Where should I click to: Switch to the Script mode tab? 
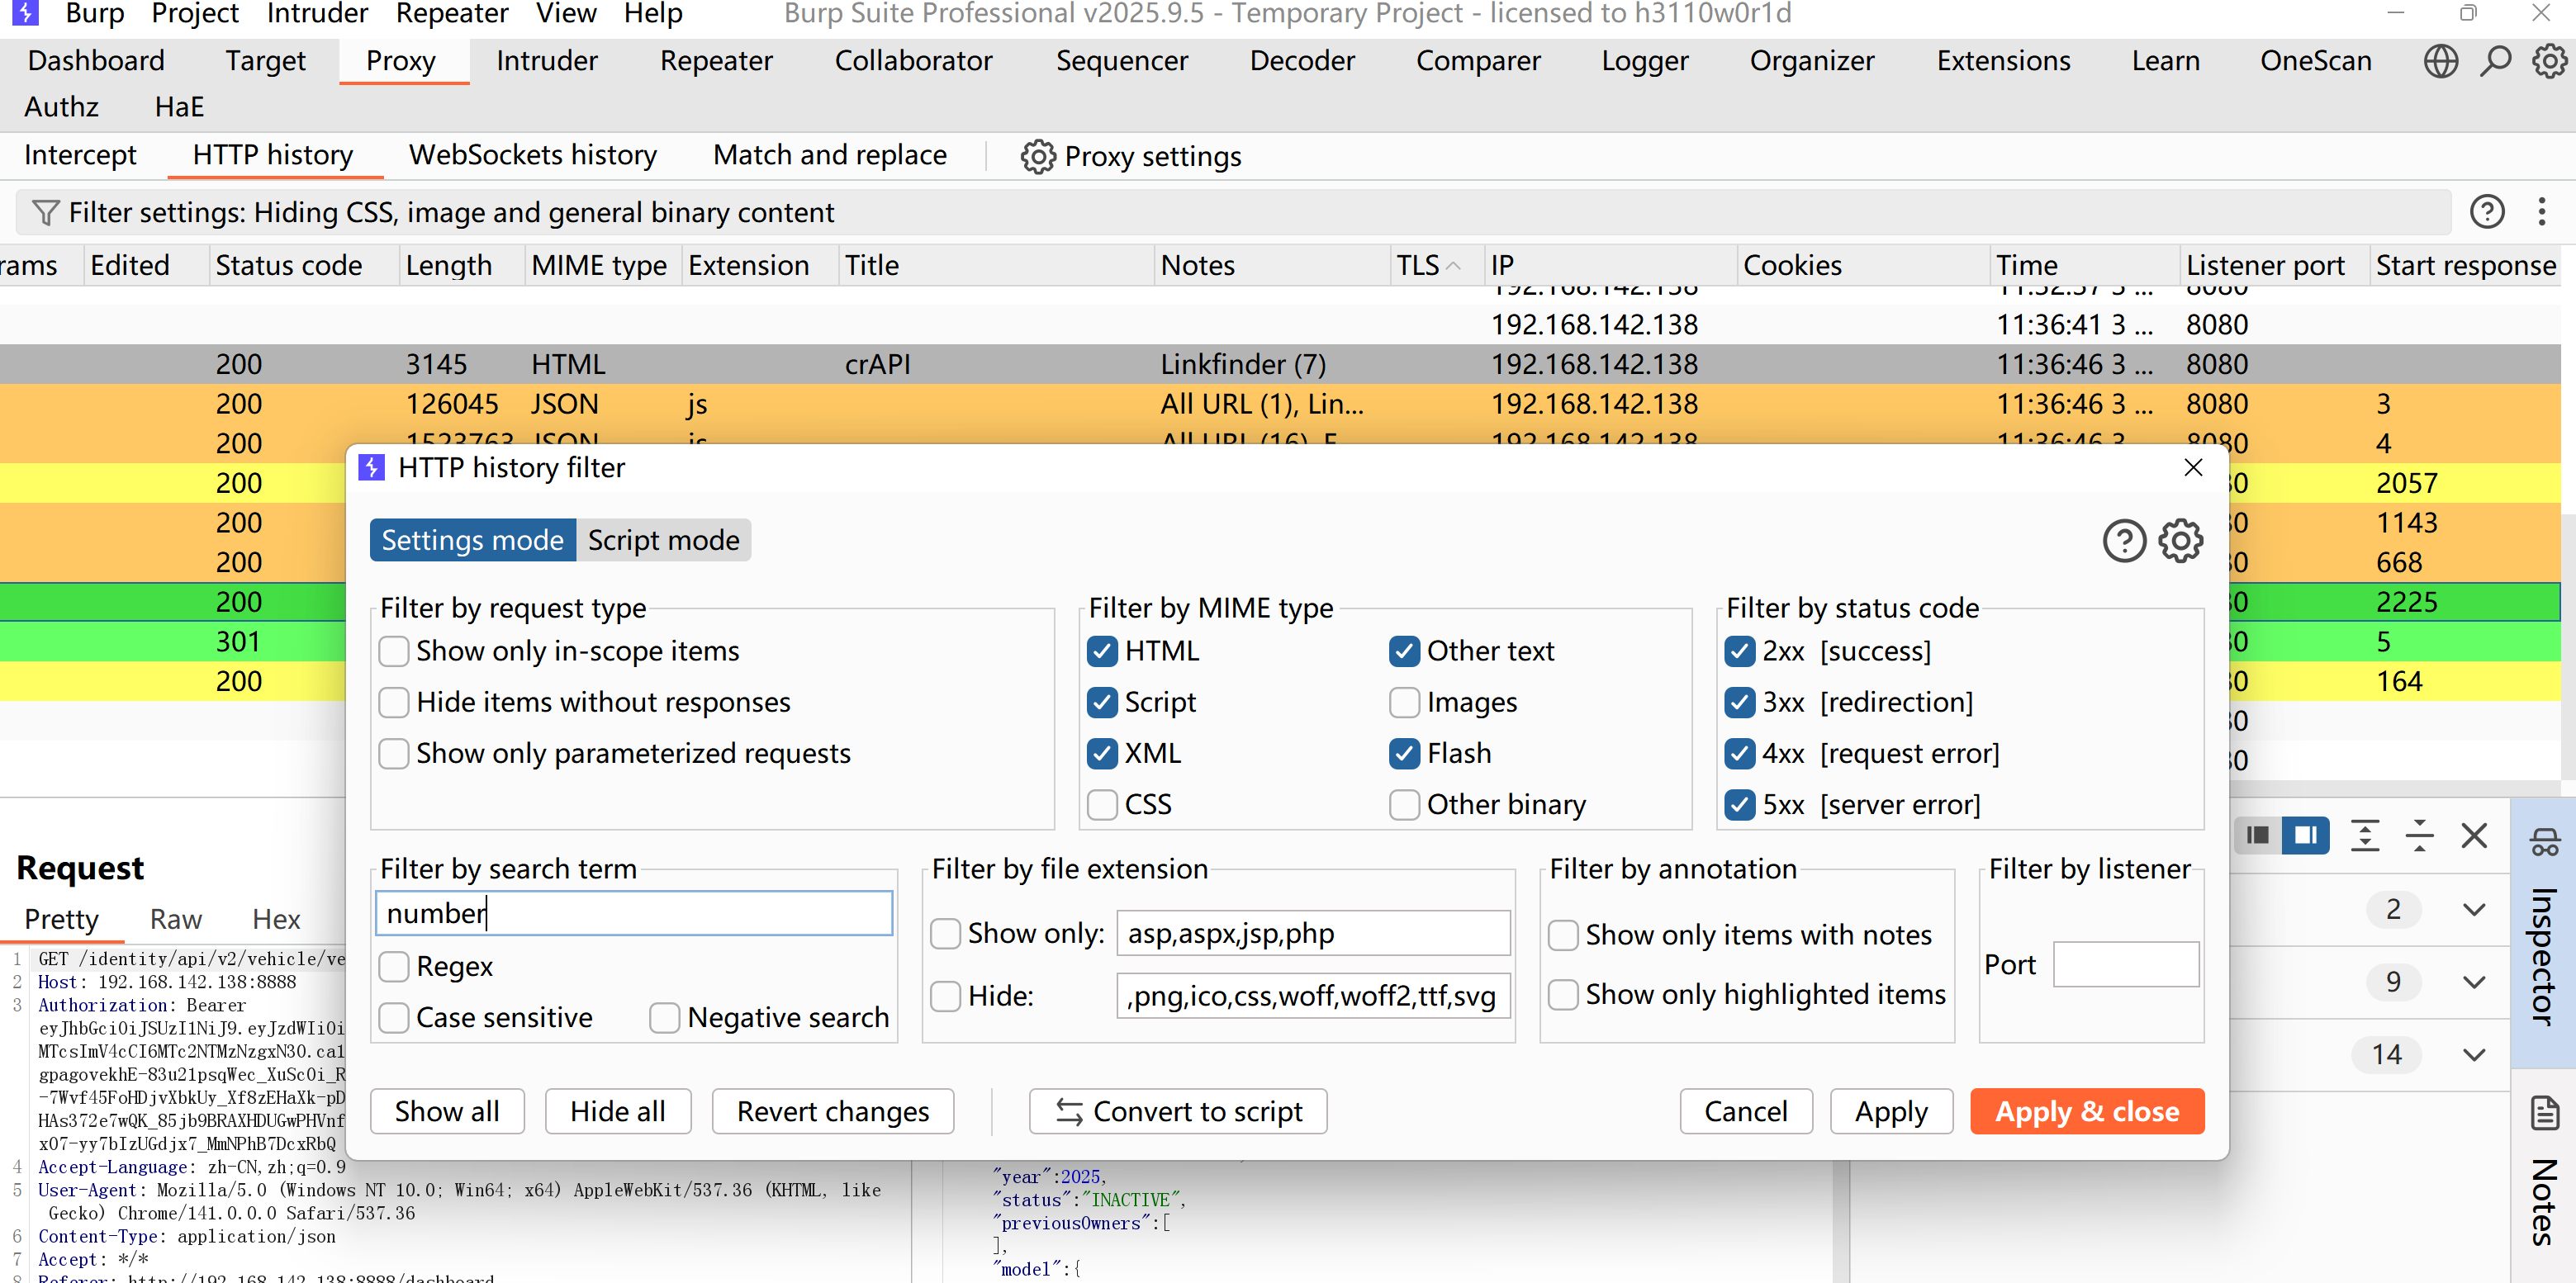click(x=663, y=540)
